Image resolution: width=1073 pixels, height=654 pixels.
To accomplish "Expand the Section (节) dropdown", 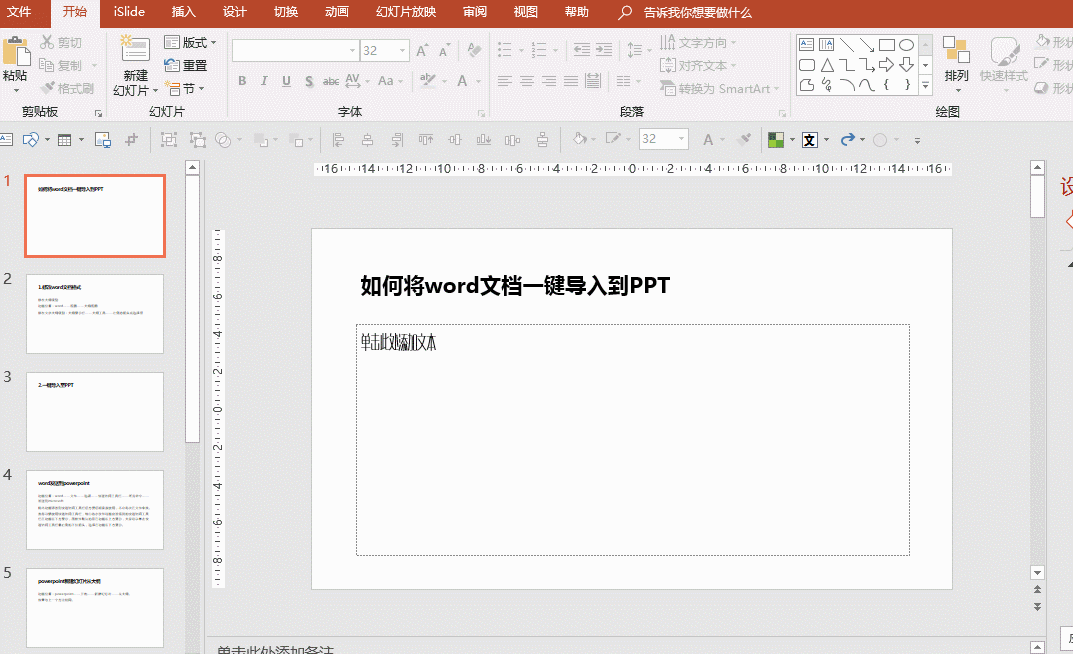I will [x=185, y=89].
